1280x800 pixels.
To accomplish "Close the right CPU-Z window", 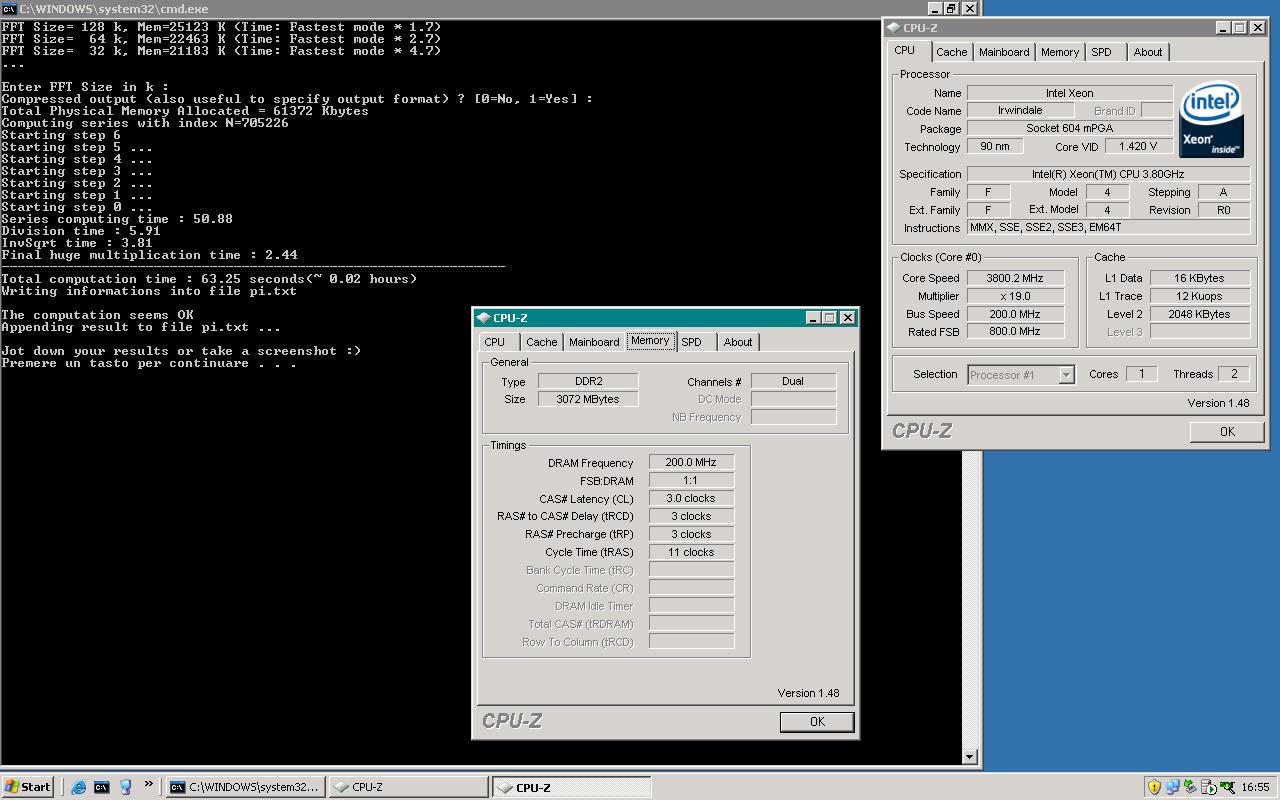I will pos(1258,28).
